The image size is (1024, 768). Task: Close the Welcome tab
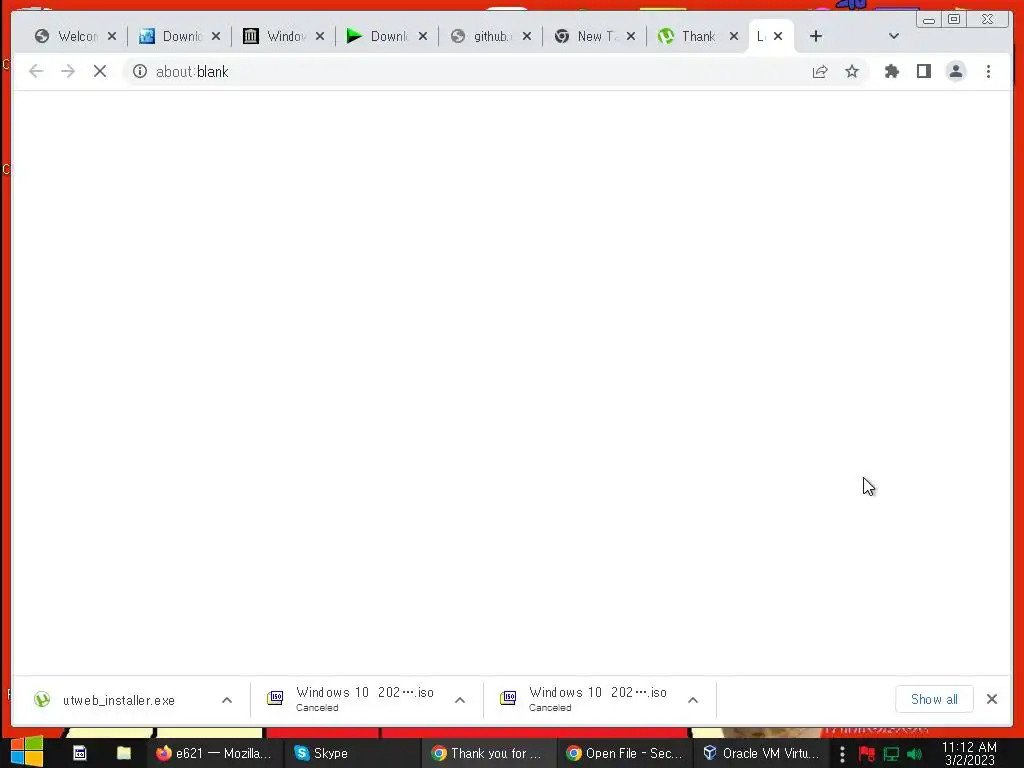pos(112,37)
